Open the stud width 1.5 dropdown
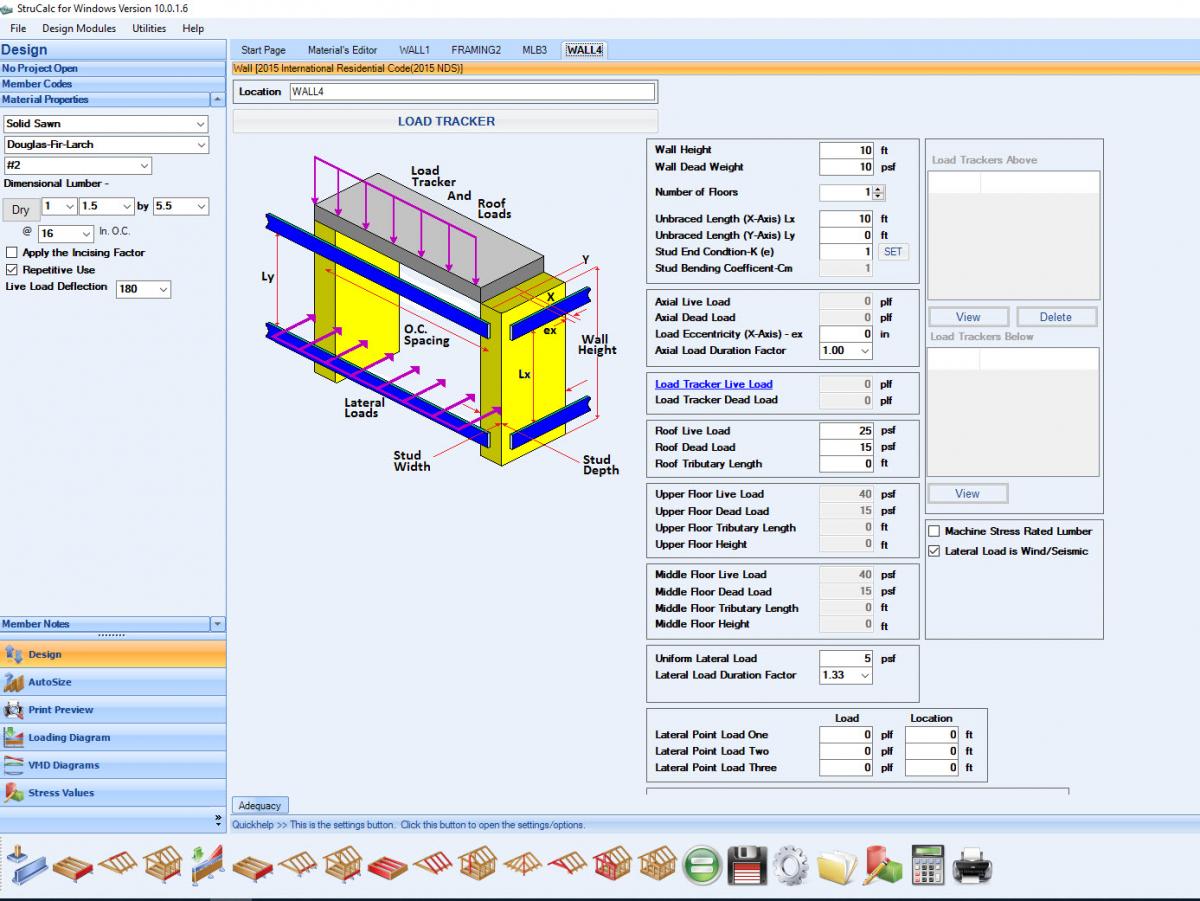The image size is (1200, 901). (107, 206)
